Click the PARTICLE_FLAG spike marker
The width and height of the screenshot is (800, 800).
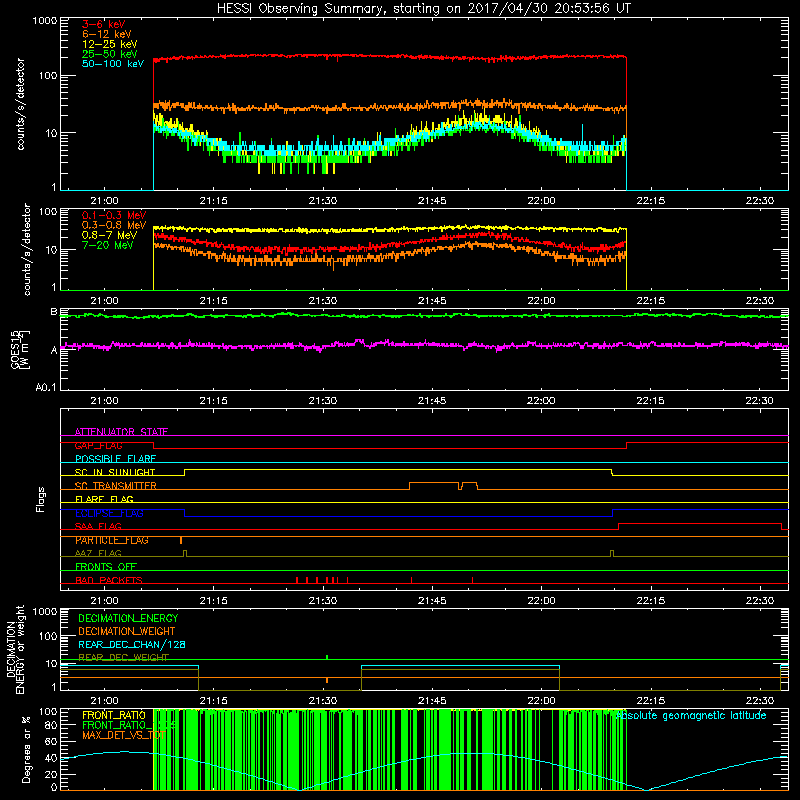(x=181, y=540)
